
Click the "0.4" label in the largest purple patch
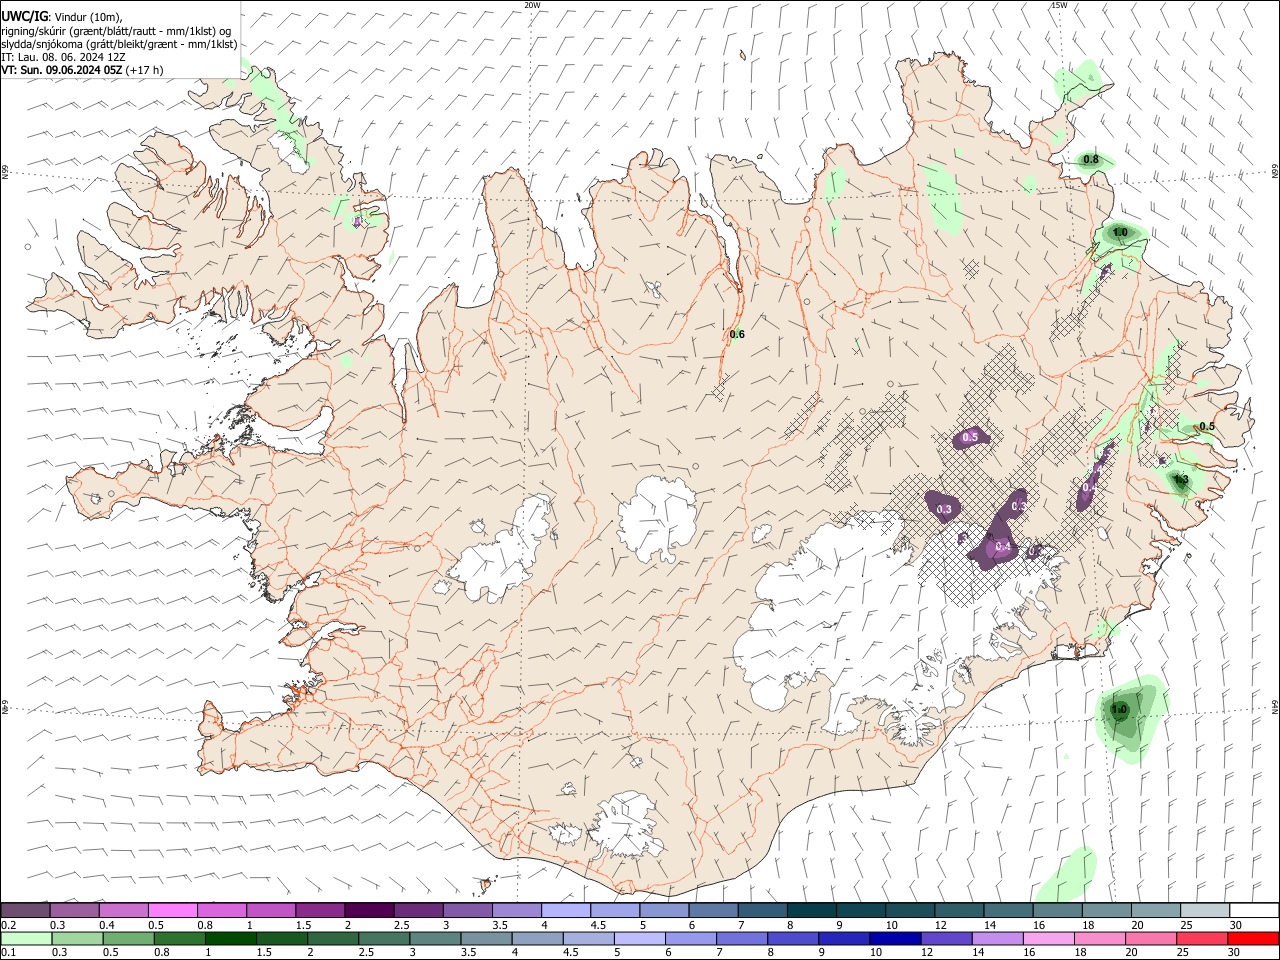tap(1003, 546)
